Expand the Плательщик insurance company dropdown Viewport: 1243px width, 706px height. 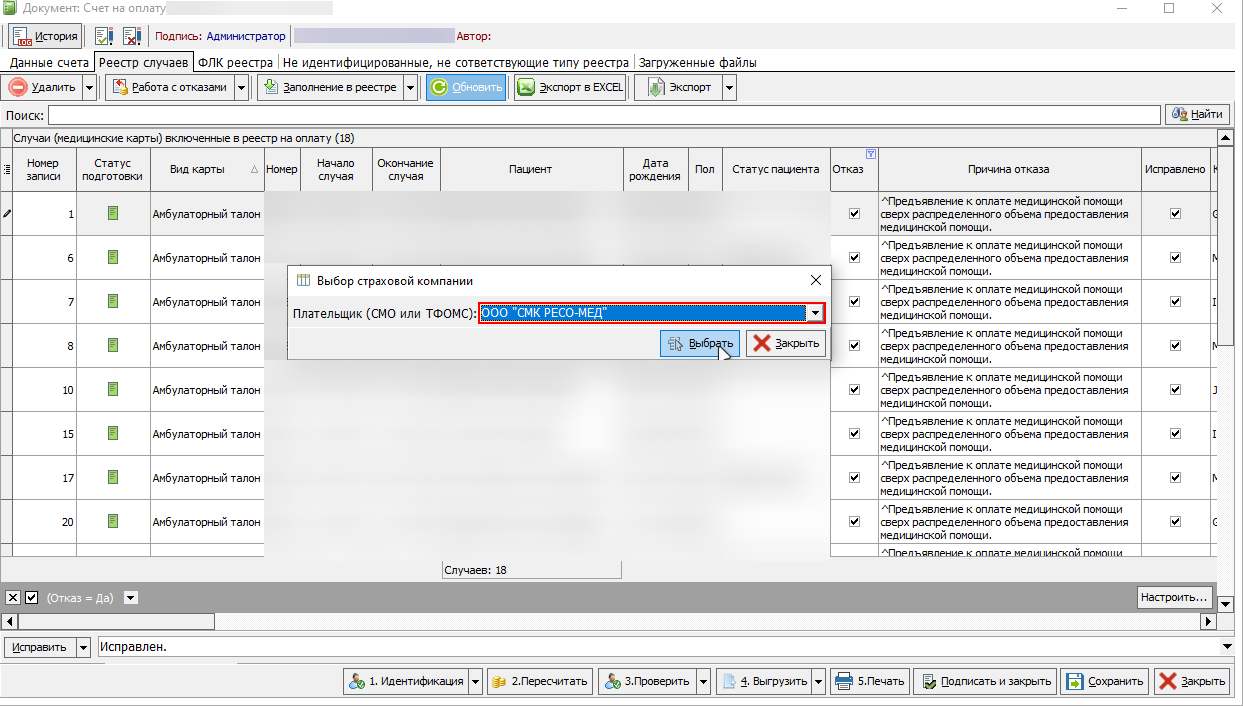pyautogui.click(x=816, y=313)
